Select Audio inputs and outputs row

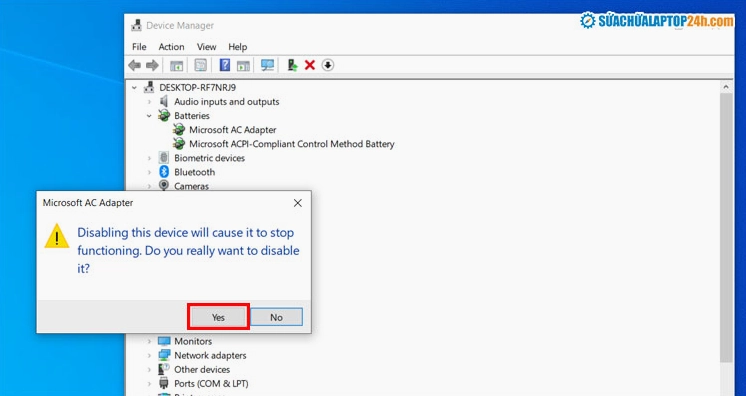[226, 101]
